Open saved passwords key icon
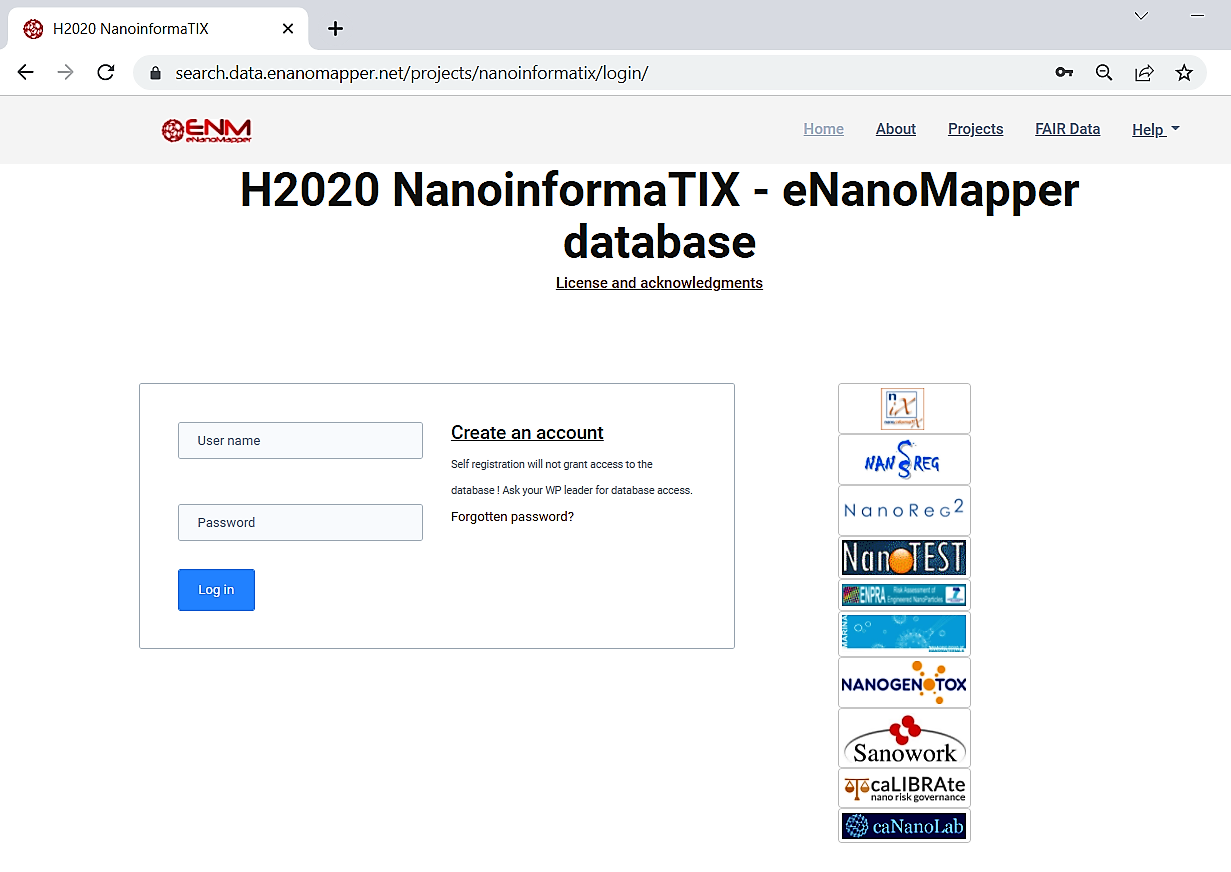Image resolution: width=1231 pixels, height=872 pixels. pyautogui.click(x=1064, y=73)
